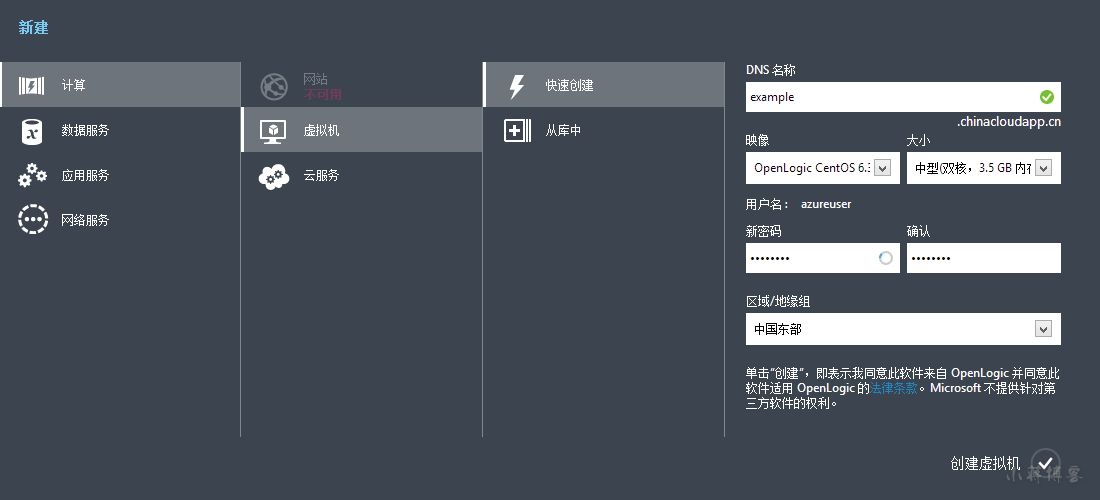Choose the 网络服务 dotted circle icon
The height and width of the screenshot is (500, 1100).
[x=32, y=219]
